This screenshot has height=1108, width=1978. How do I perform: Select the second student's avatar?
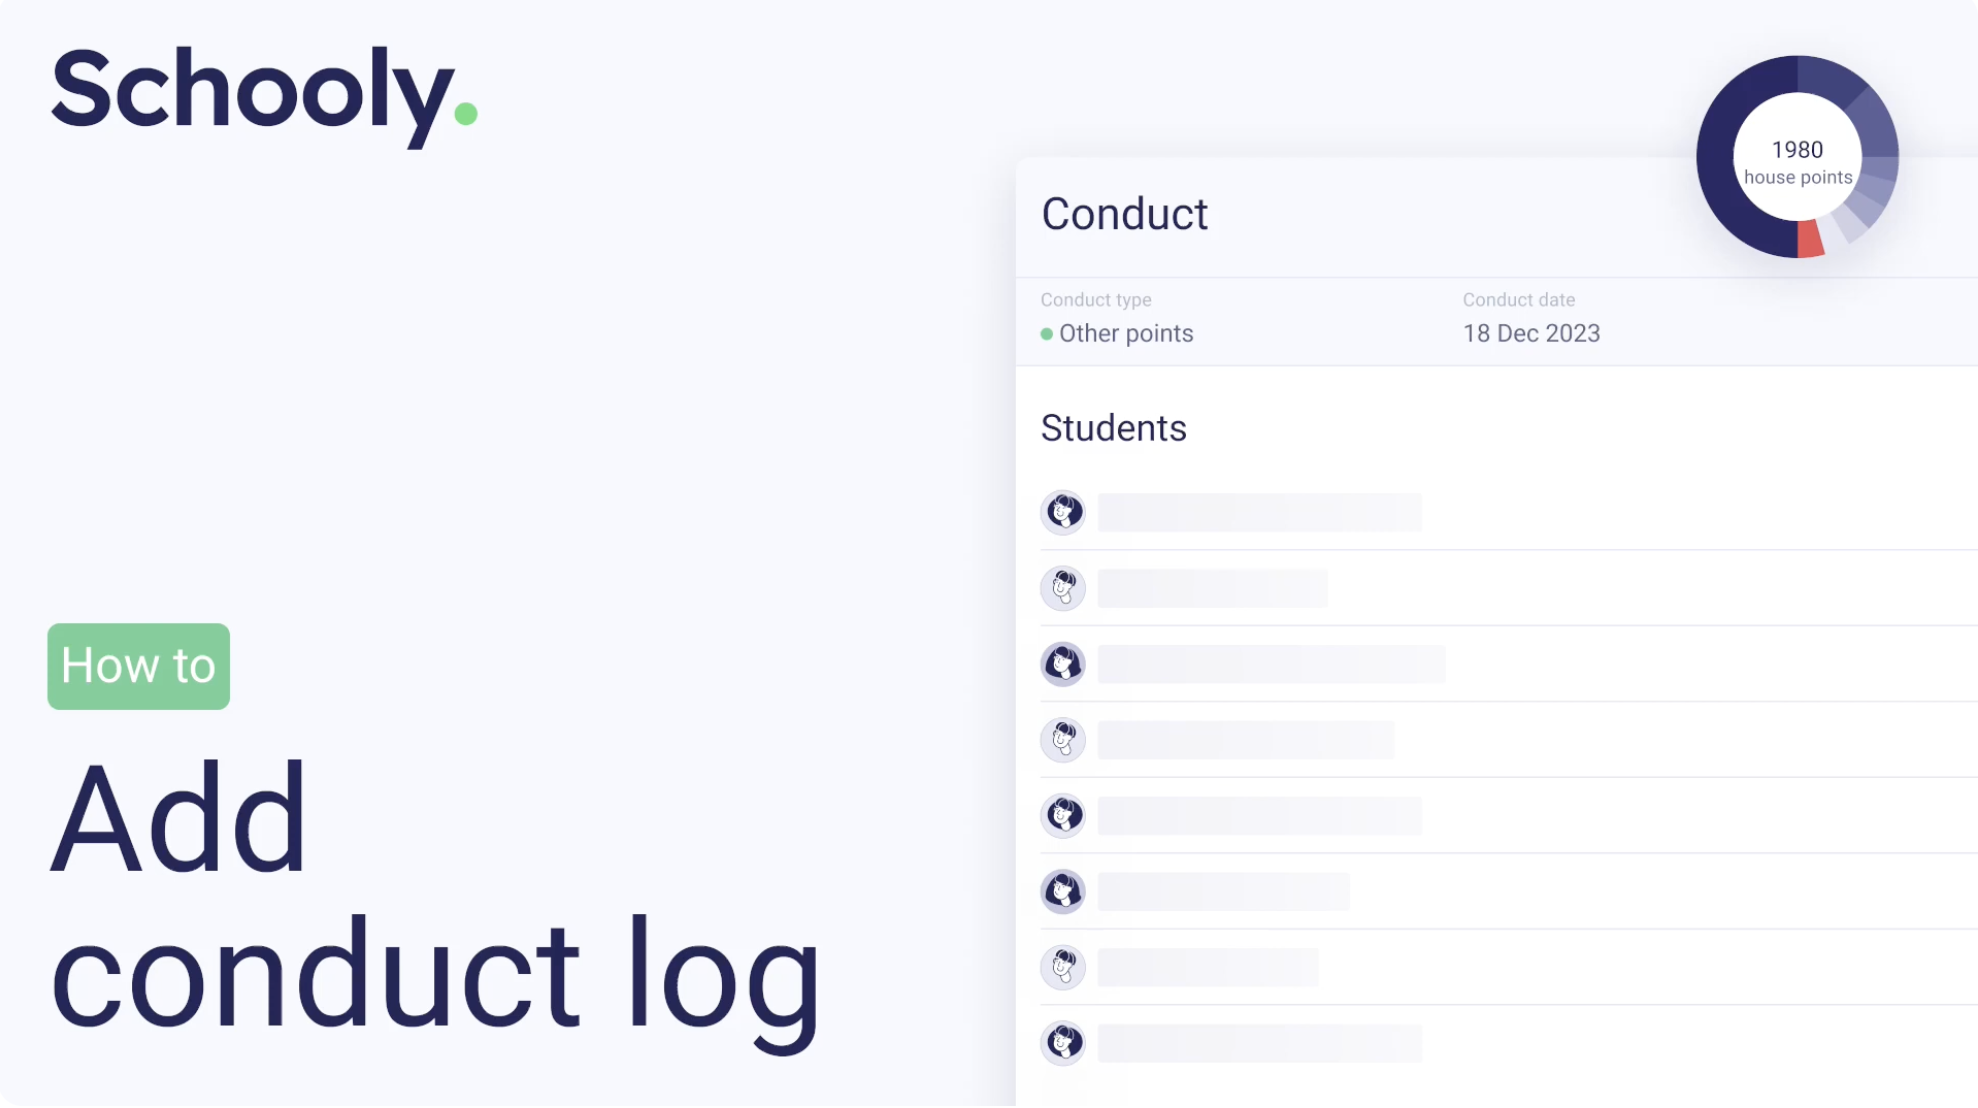point(1063,588)
